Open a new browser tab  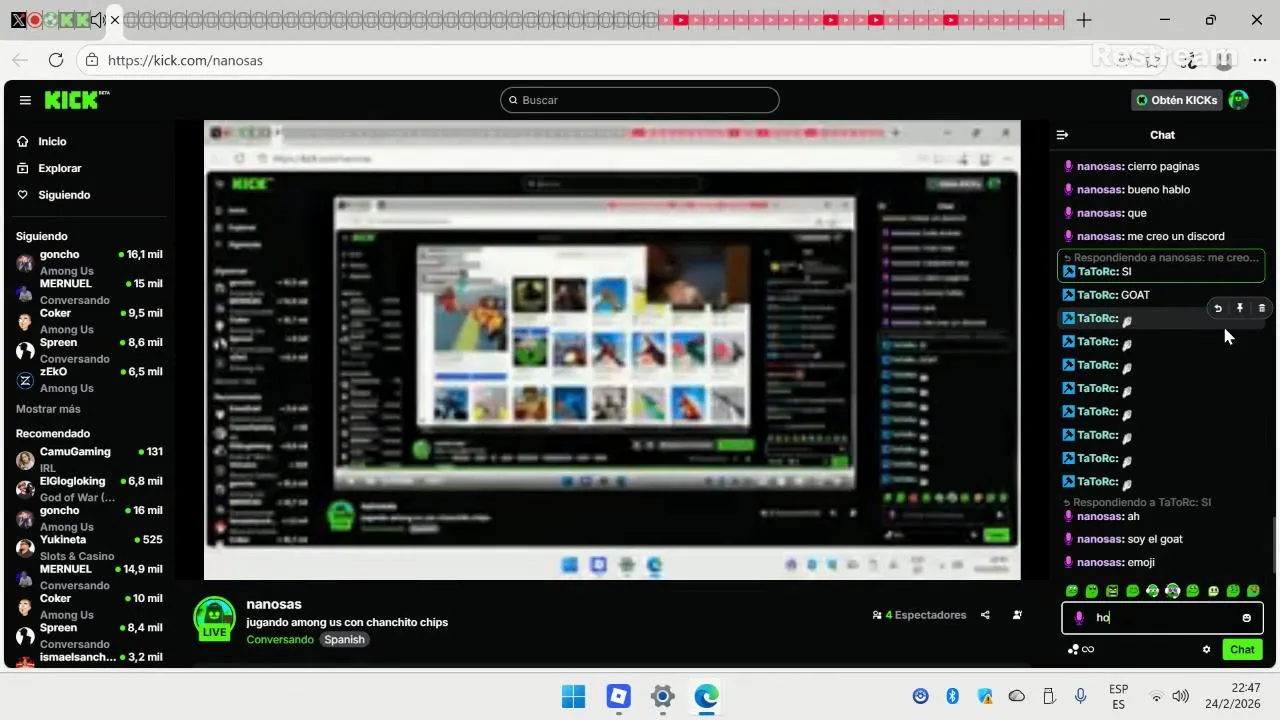(x=1084, y=20)
